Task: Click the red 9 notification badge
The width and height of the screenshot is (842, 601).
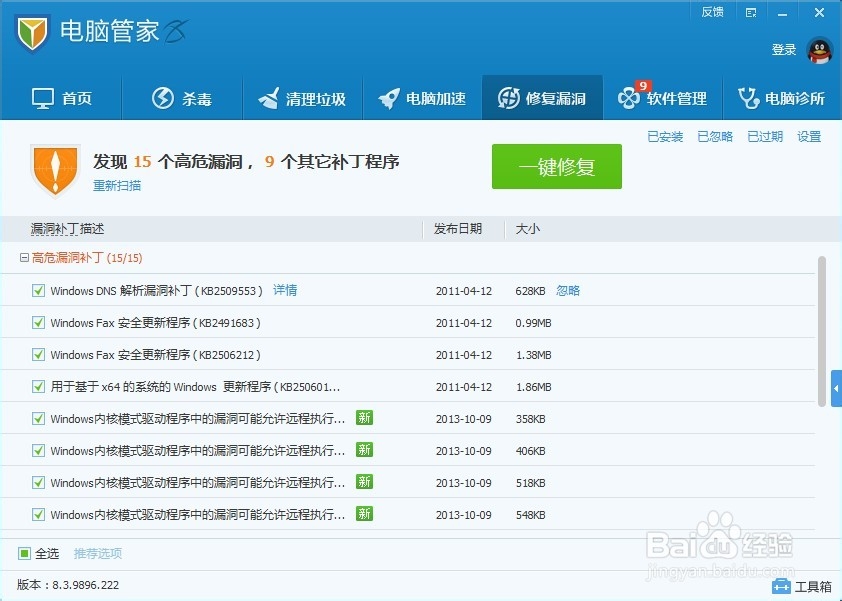Action: [x=643, y=85]
